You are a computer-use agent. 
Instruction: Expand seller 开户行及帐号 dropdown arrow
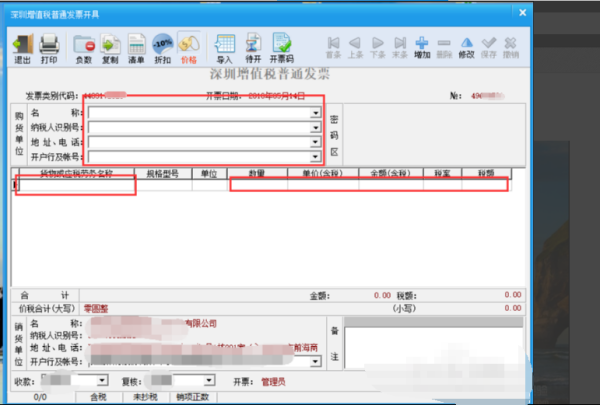click(x=315, y=361)
